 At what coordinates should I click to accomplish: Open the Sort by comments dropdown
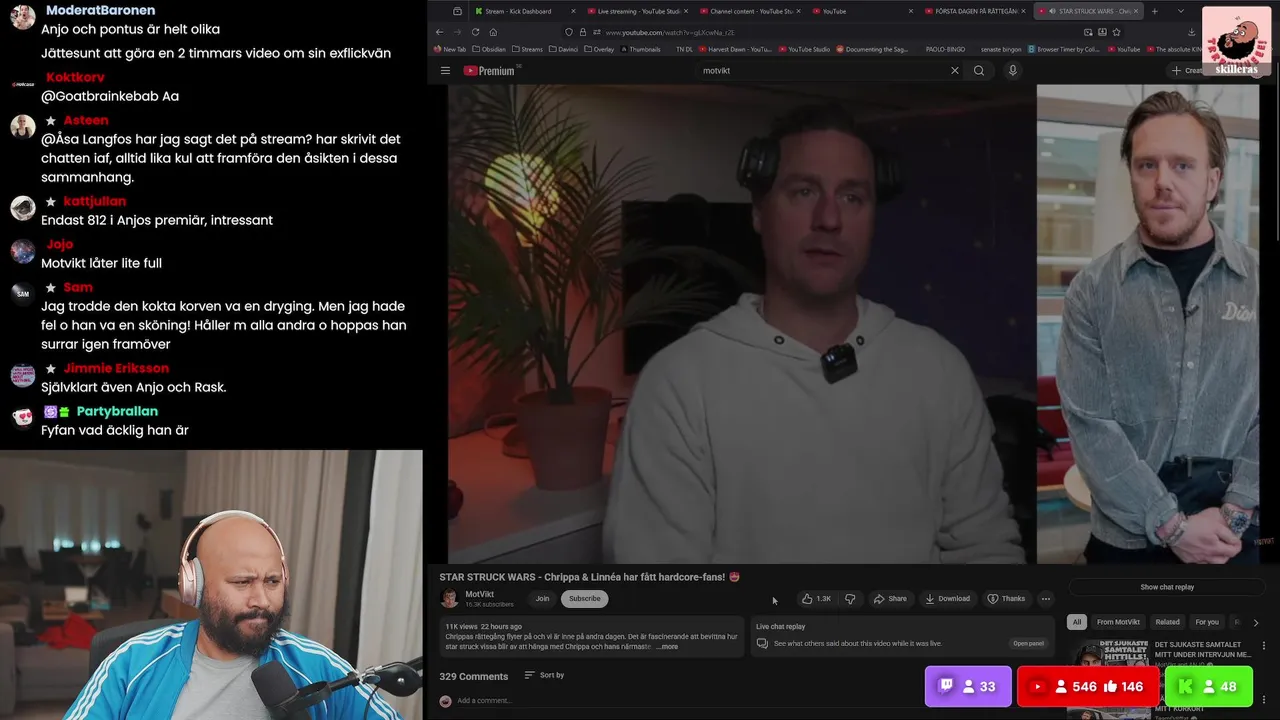pos(545,676)
